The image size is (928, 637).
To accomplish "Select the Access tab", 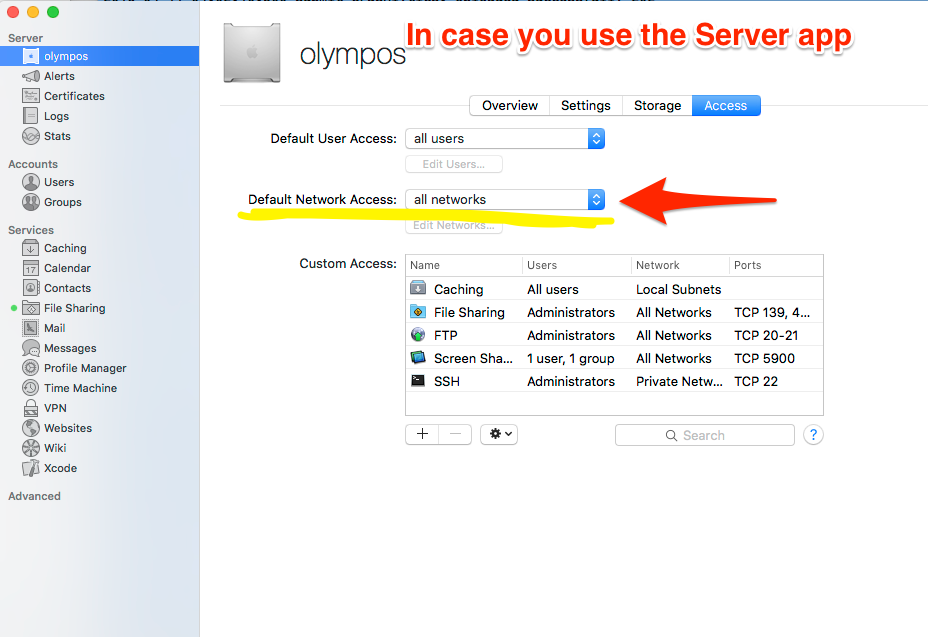I will pyautogui.click(x=726, y=105).
